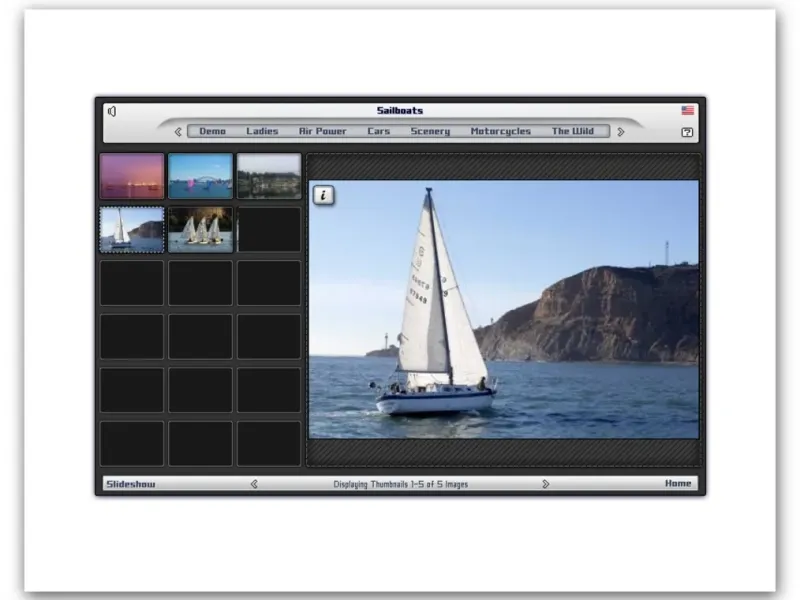Viewport: 800px width, 600px height.
Task: Select the gray marina thumbnail
Action: pos(269,176)
